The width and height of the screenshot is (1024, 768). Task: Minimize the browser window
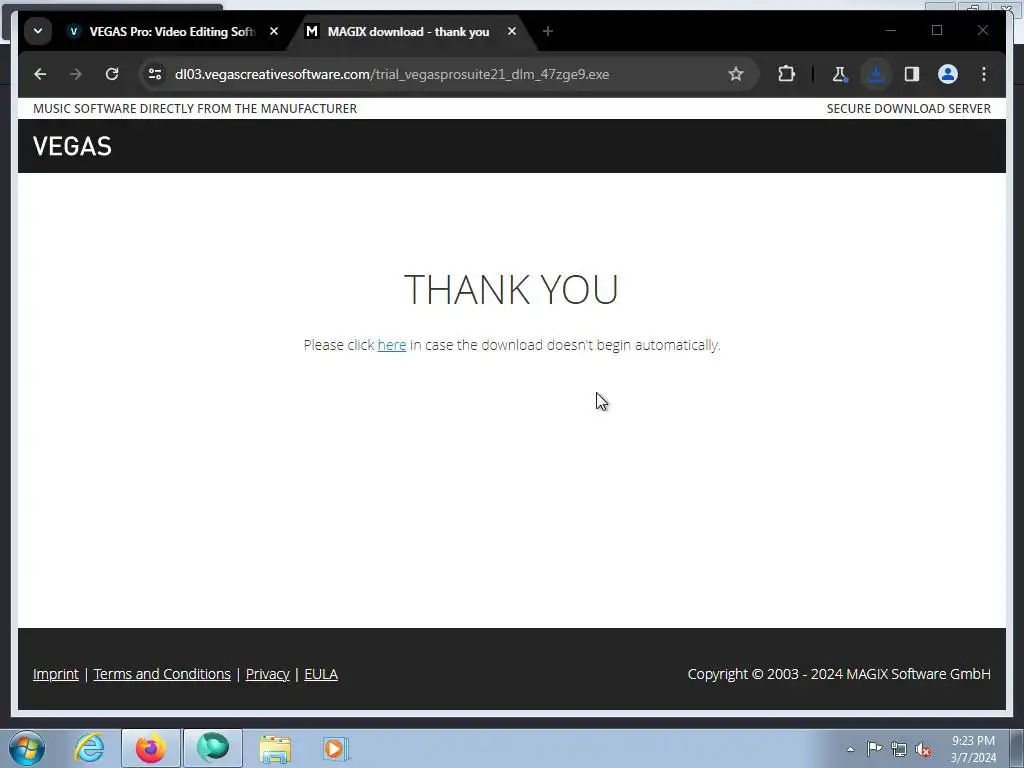(891, 30)
